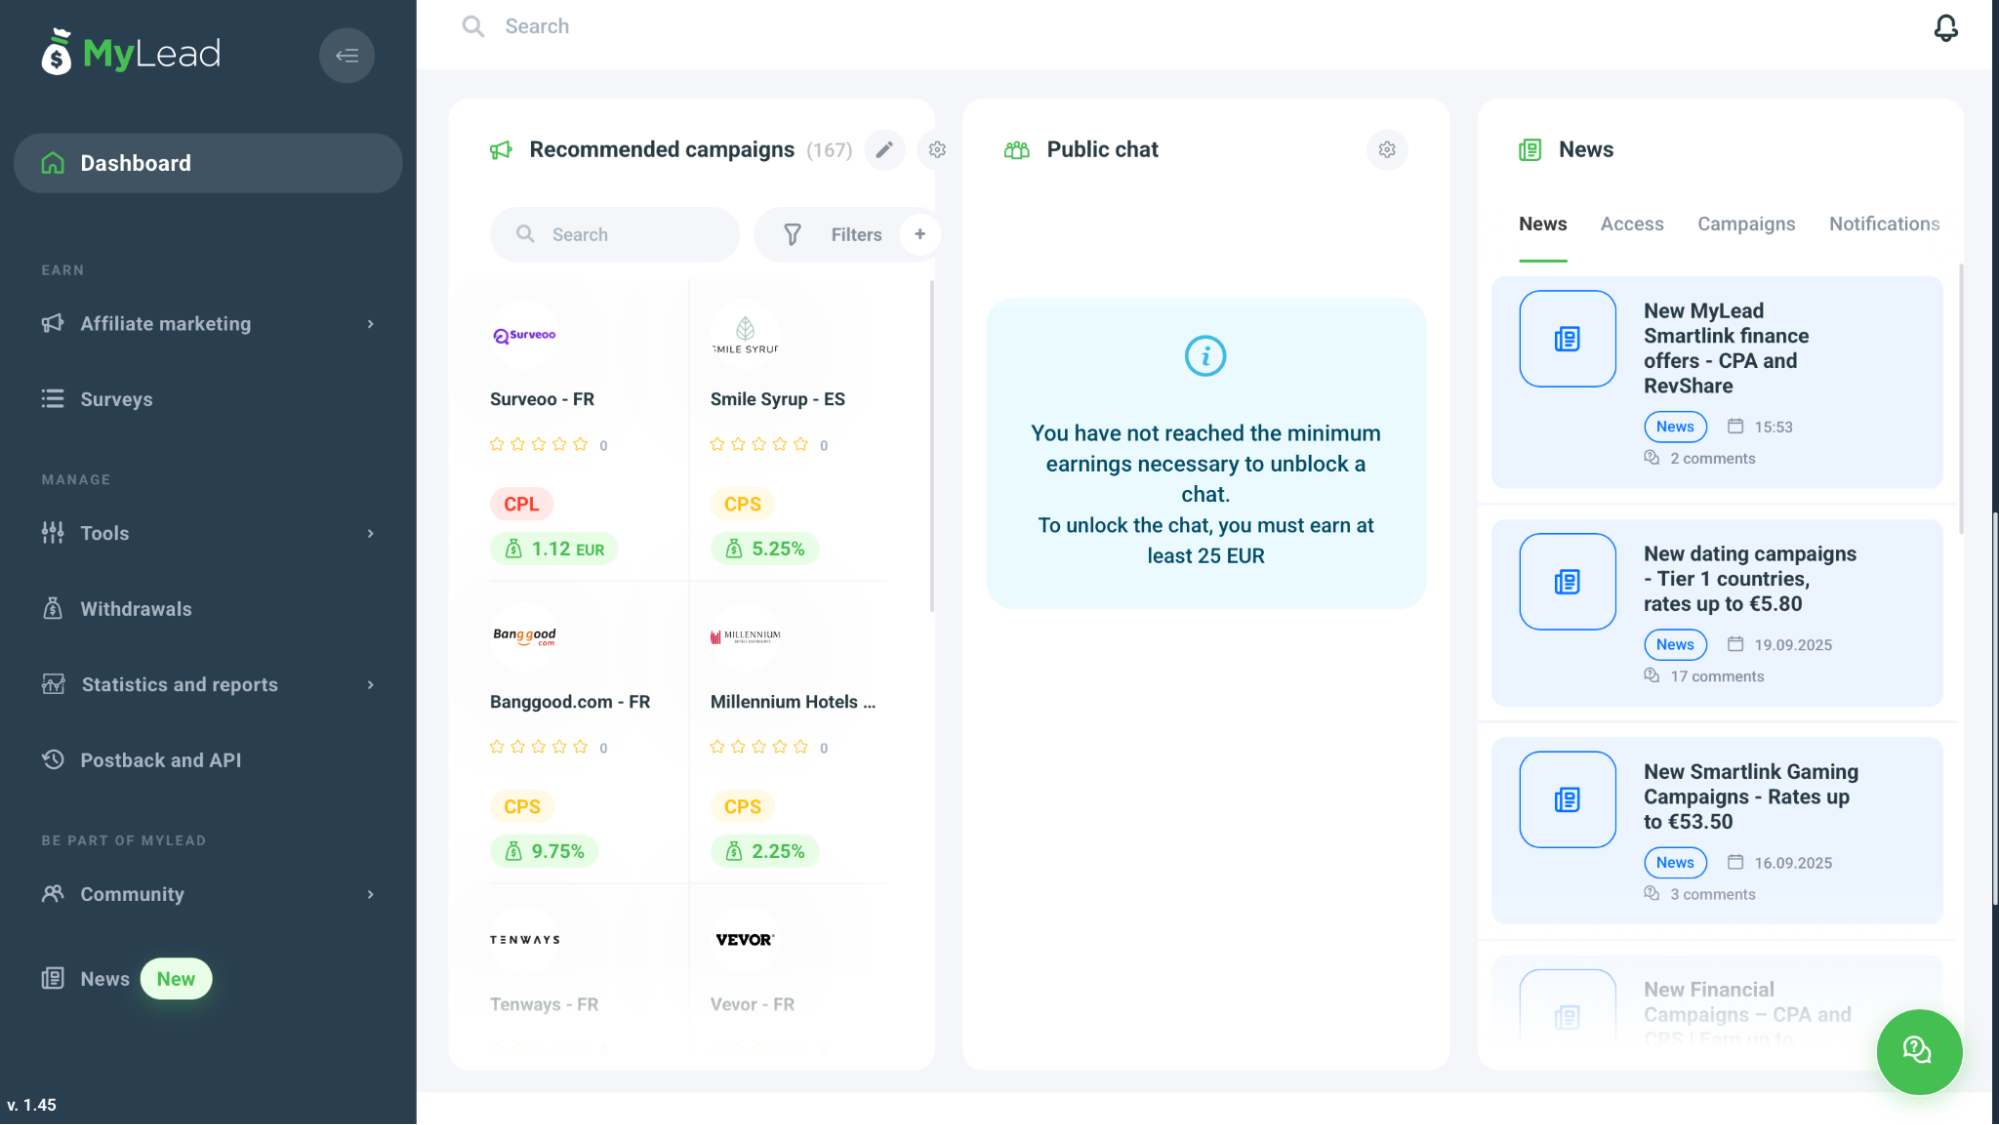This screenshot has height=1125, width=1999.
Task: Rate Surveoo - FR with stars
Action: tap(538, 445)
